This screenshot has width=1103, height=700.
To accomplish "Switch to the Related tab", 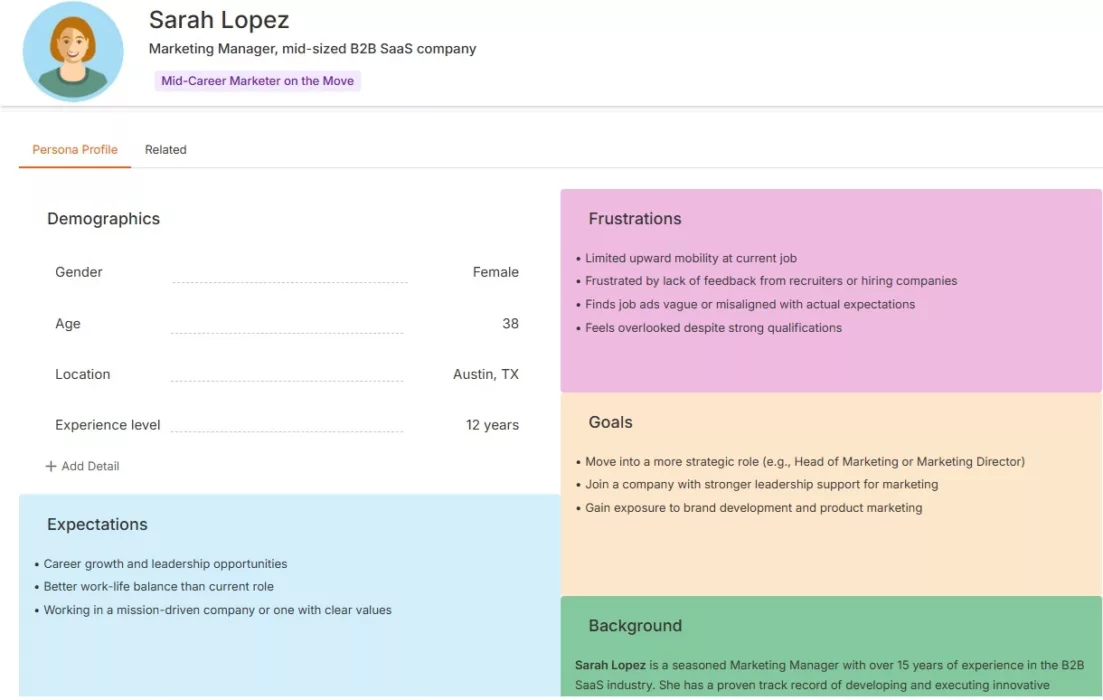I will (x=165, y=150).
